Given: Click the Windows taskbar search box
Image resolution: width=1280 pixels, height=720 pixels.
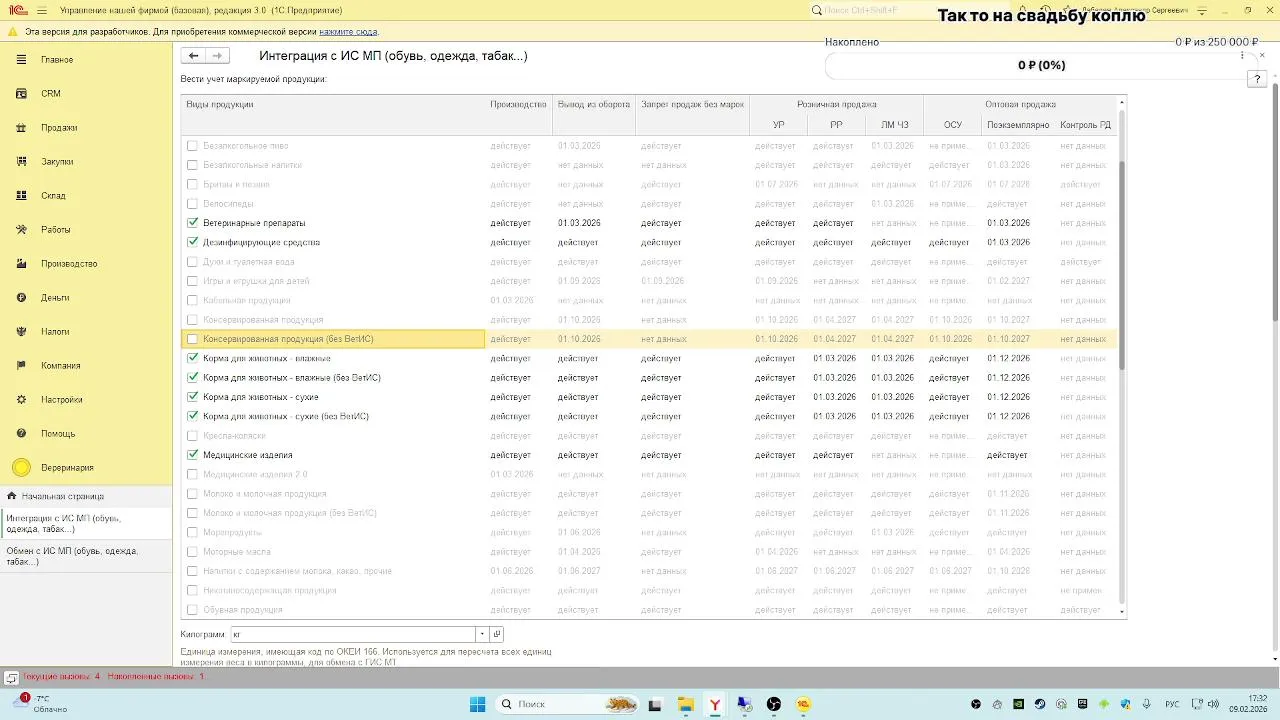Looking at the screenshot, I should 568,704.
